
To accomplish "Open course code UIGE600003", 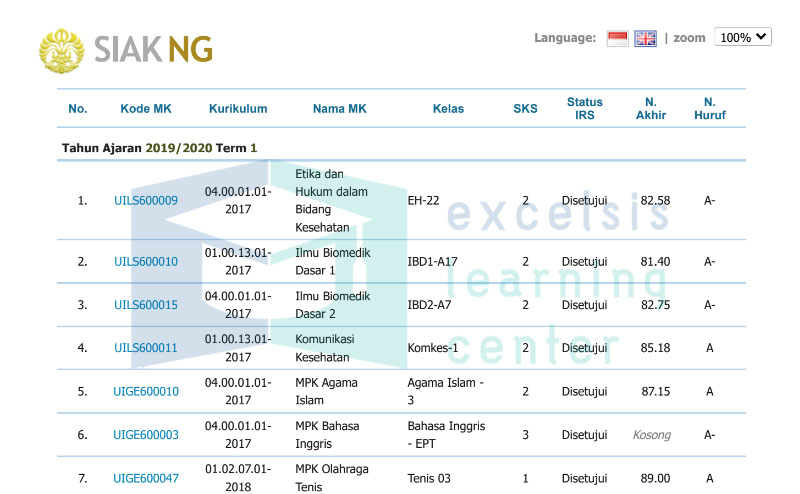I will coord(146,435).
